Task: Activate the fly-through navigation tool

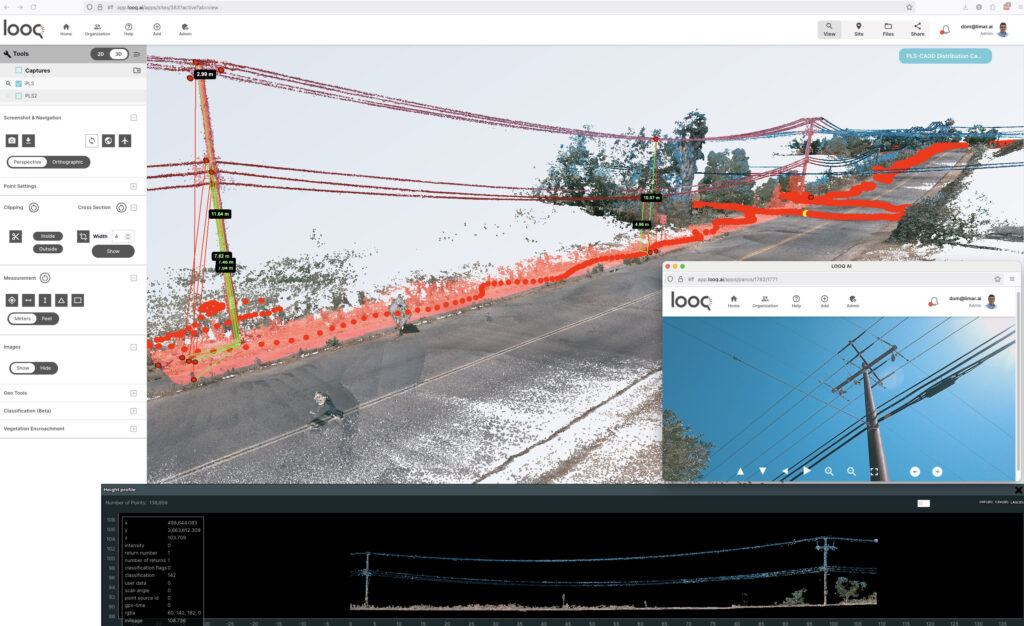Action: coord(124,138)
